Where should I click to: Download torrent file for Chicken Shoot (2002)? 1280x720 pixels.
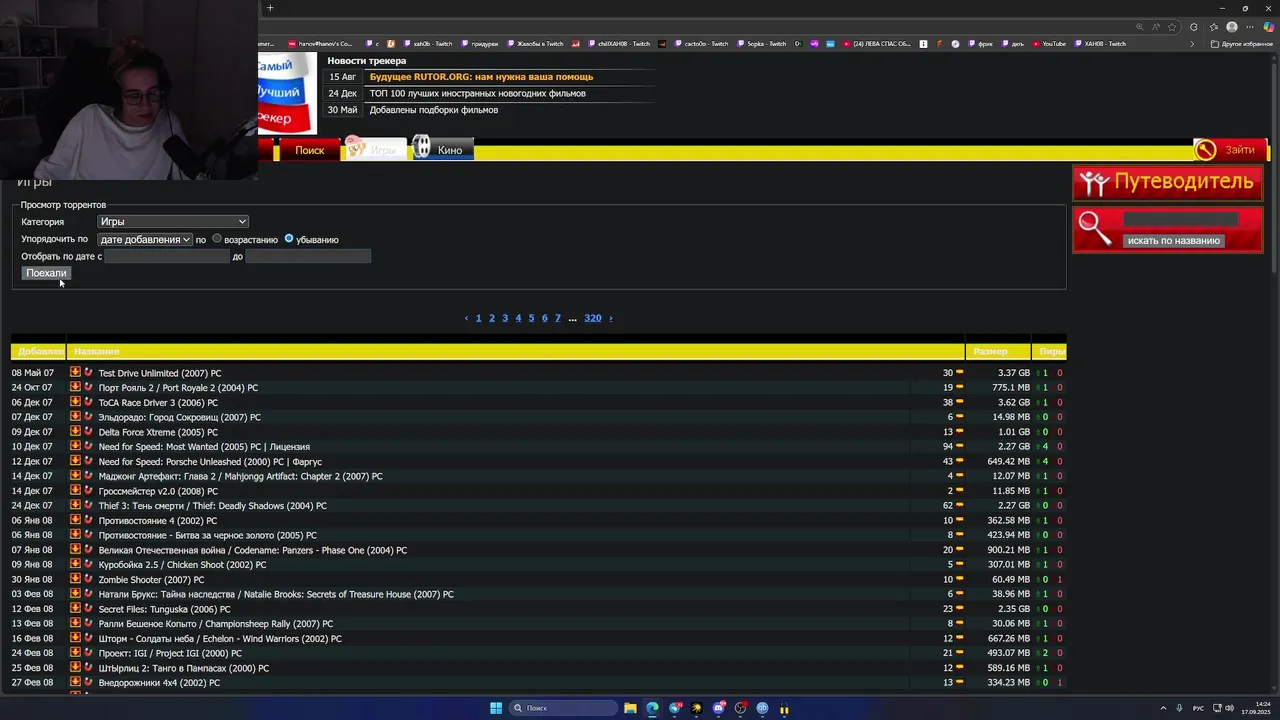click(75, 564)
